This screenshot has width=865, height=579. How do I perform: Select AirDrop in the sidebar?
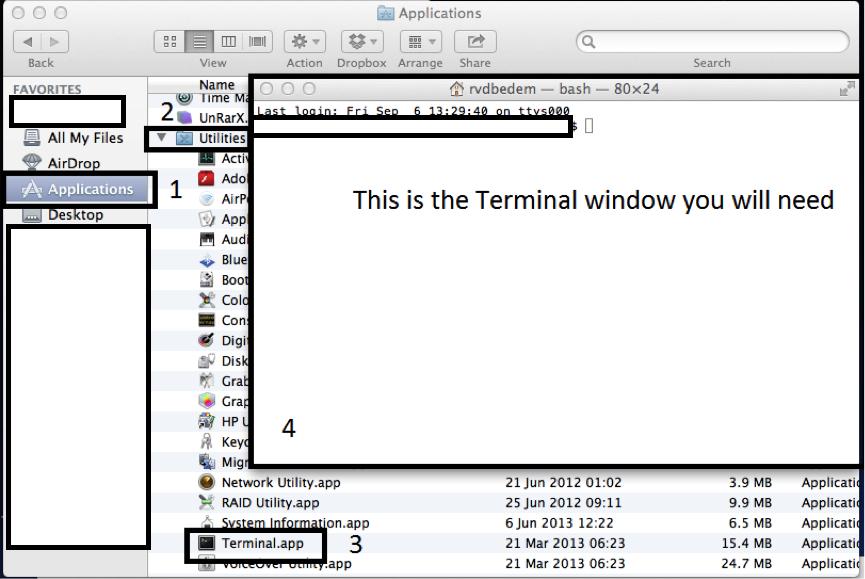point(73,163)
